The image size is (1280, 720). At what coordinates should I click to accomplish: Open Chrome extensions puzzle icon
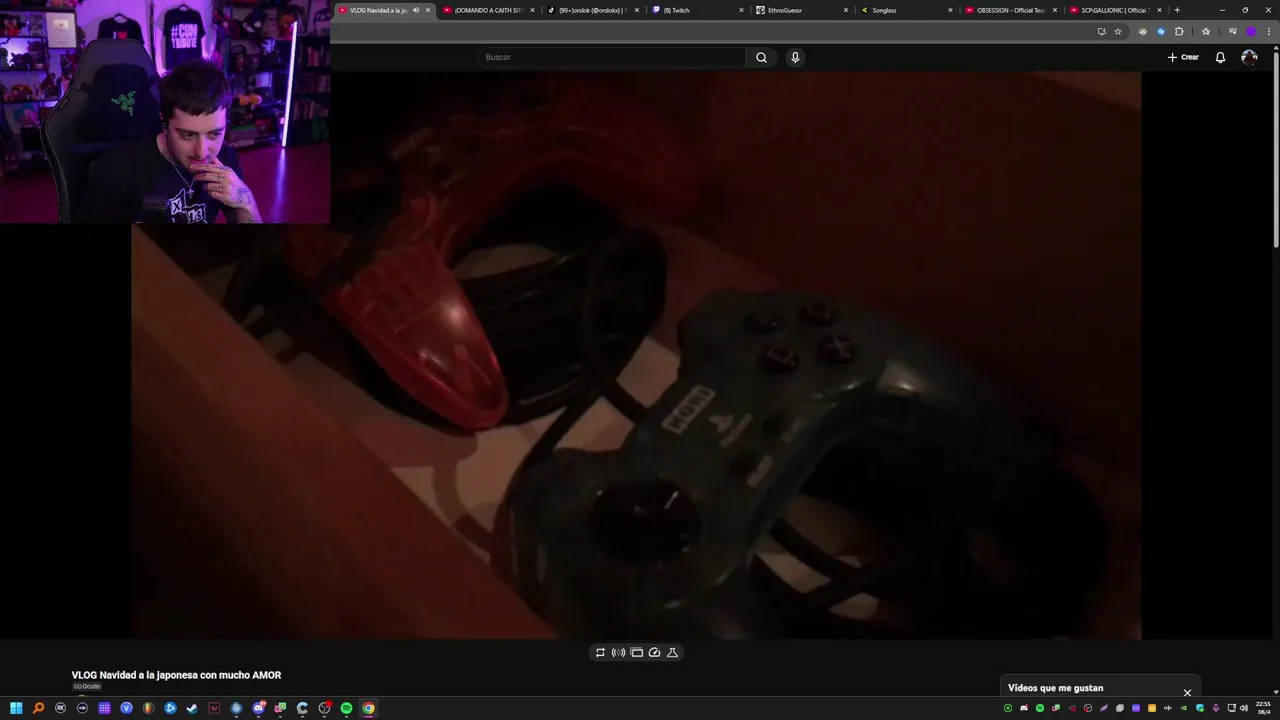pyautogui.click(x=1179, y=31)
